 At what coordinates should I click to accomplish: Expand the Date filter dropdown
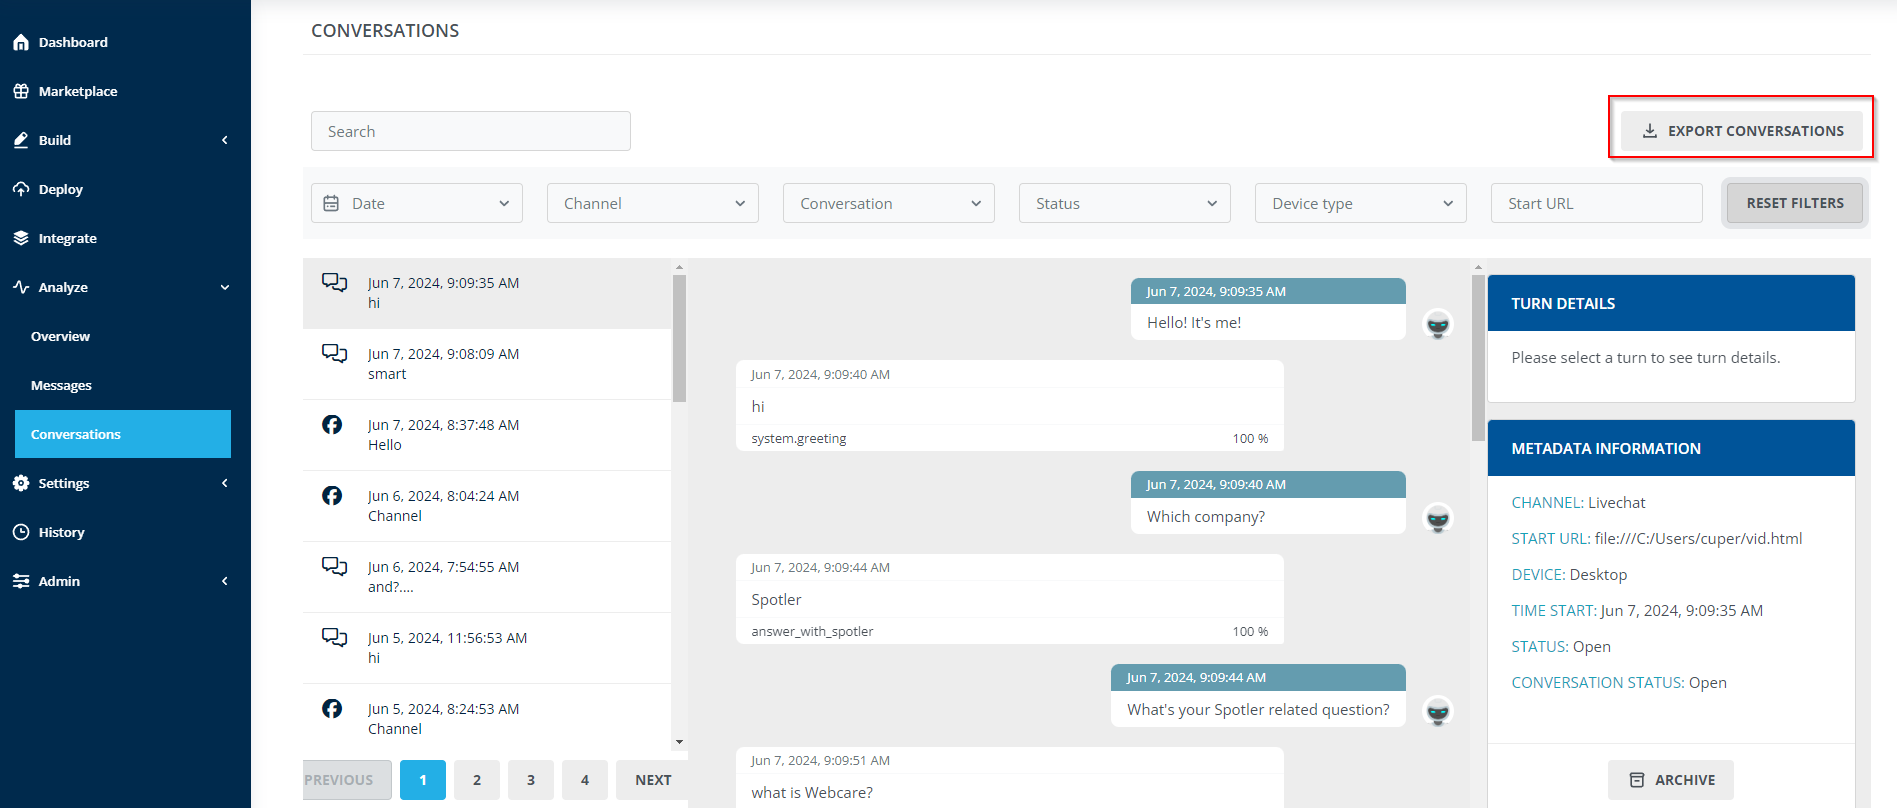point(417,203)
